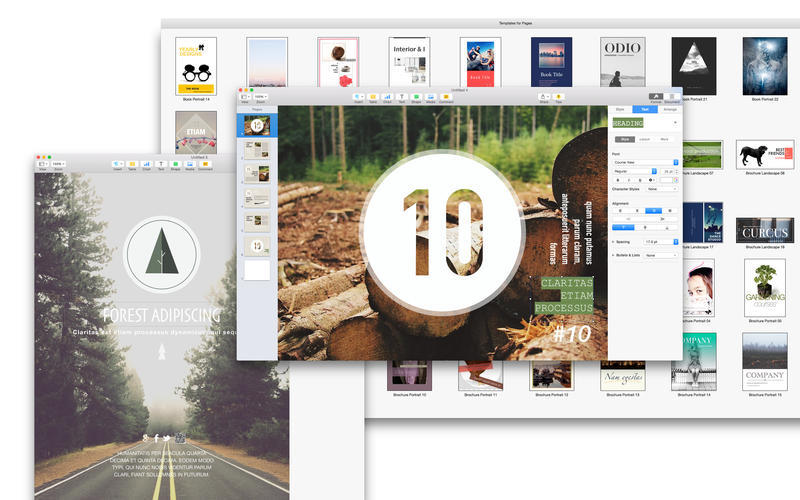Toggle italic text formatting in the Font section
The image size is (800, 500).
629,180
